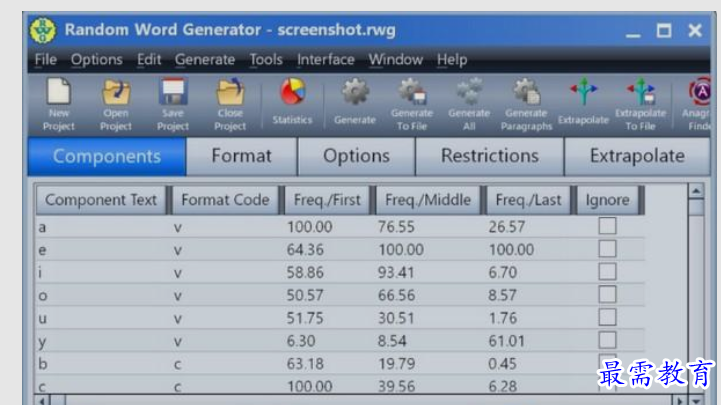Sort by Freq./First column header
Screen dimensions: 721x405
[x=327, y=200]
